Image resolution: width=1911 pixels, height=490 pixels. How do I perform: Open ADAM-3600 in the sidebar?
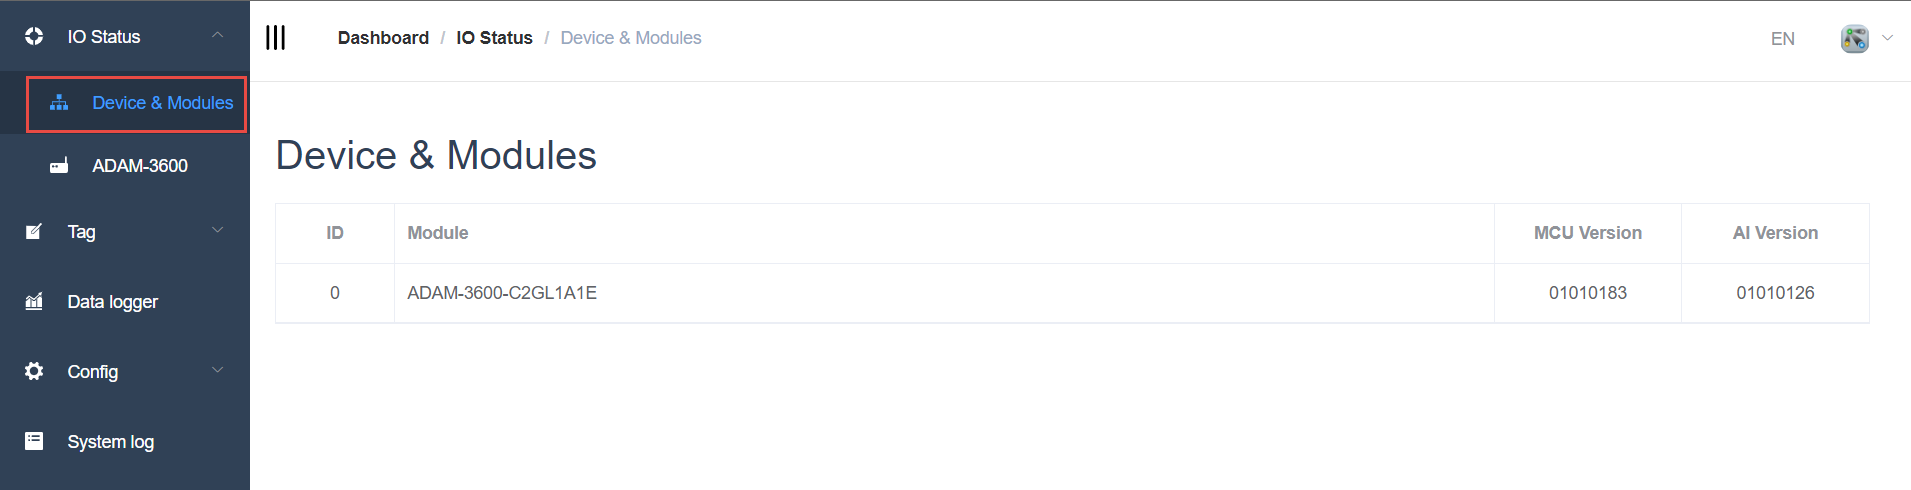140,166
